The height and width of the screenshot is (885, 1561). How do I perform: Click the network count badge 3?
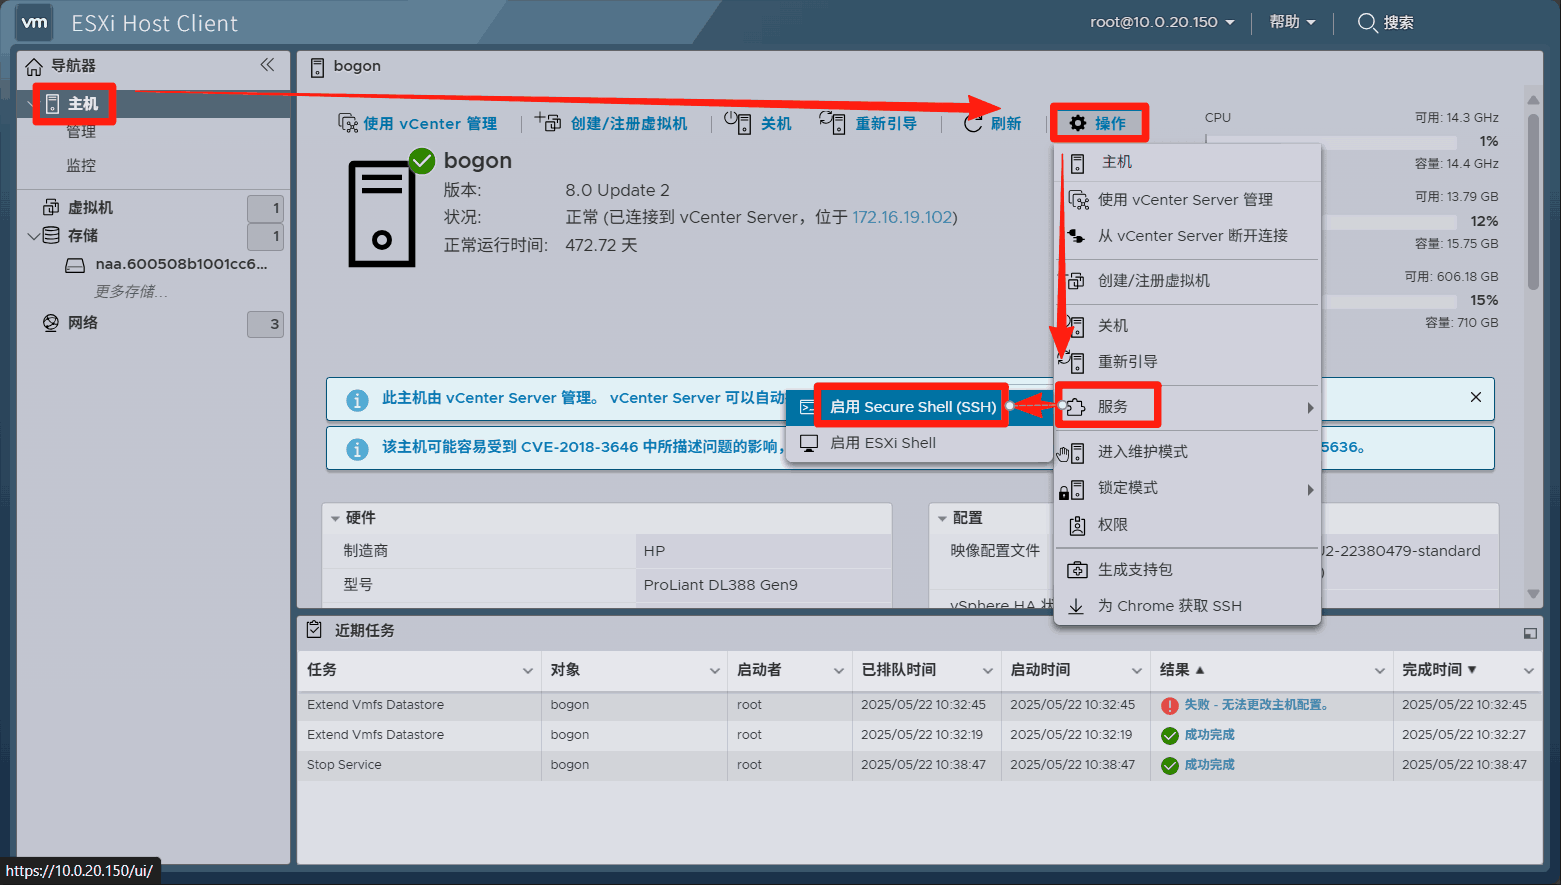coord(266,324)
